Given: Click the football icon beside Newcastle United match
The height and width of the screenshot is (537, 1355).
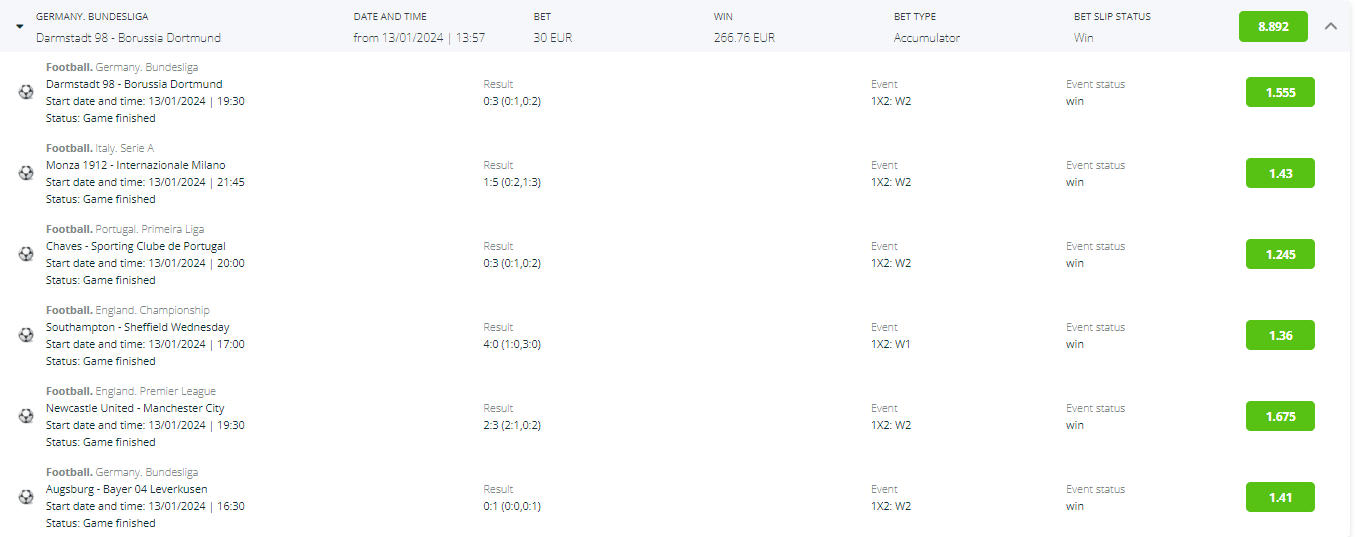Looking at the screenshot, I should (26, 416).
